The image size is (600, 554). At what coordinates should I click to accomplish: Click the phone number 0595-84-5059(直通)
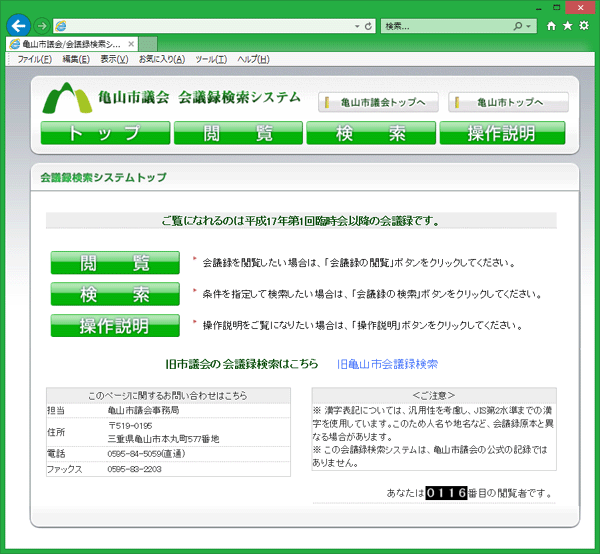(146, 454)
